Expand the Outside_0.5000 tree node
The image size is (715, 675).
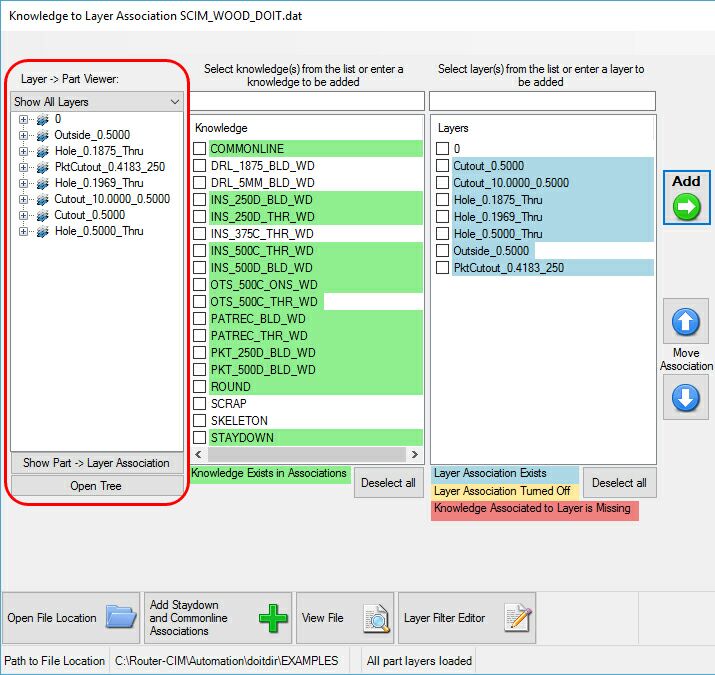tap(23, 135)
